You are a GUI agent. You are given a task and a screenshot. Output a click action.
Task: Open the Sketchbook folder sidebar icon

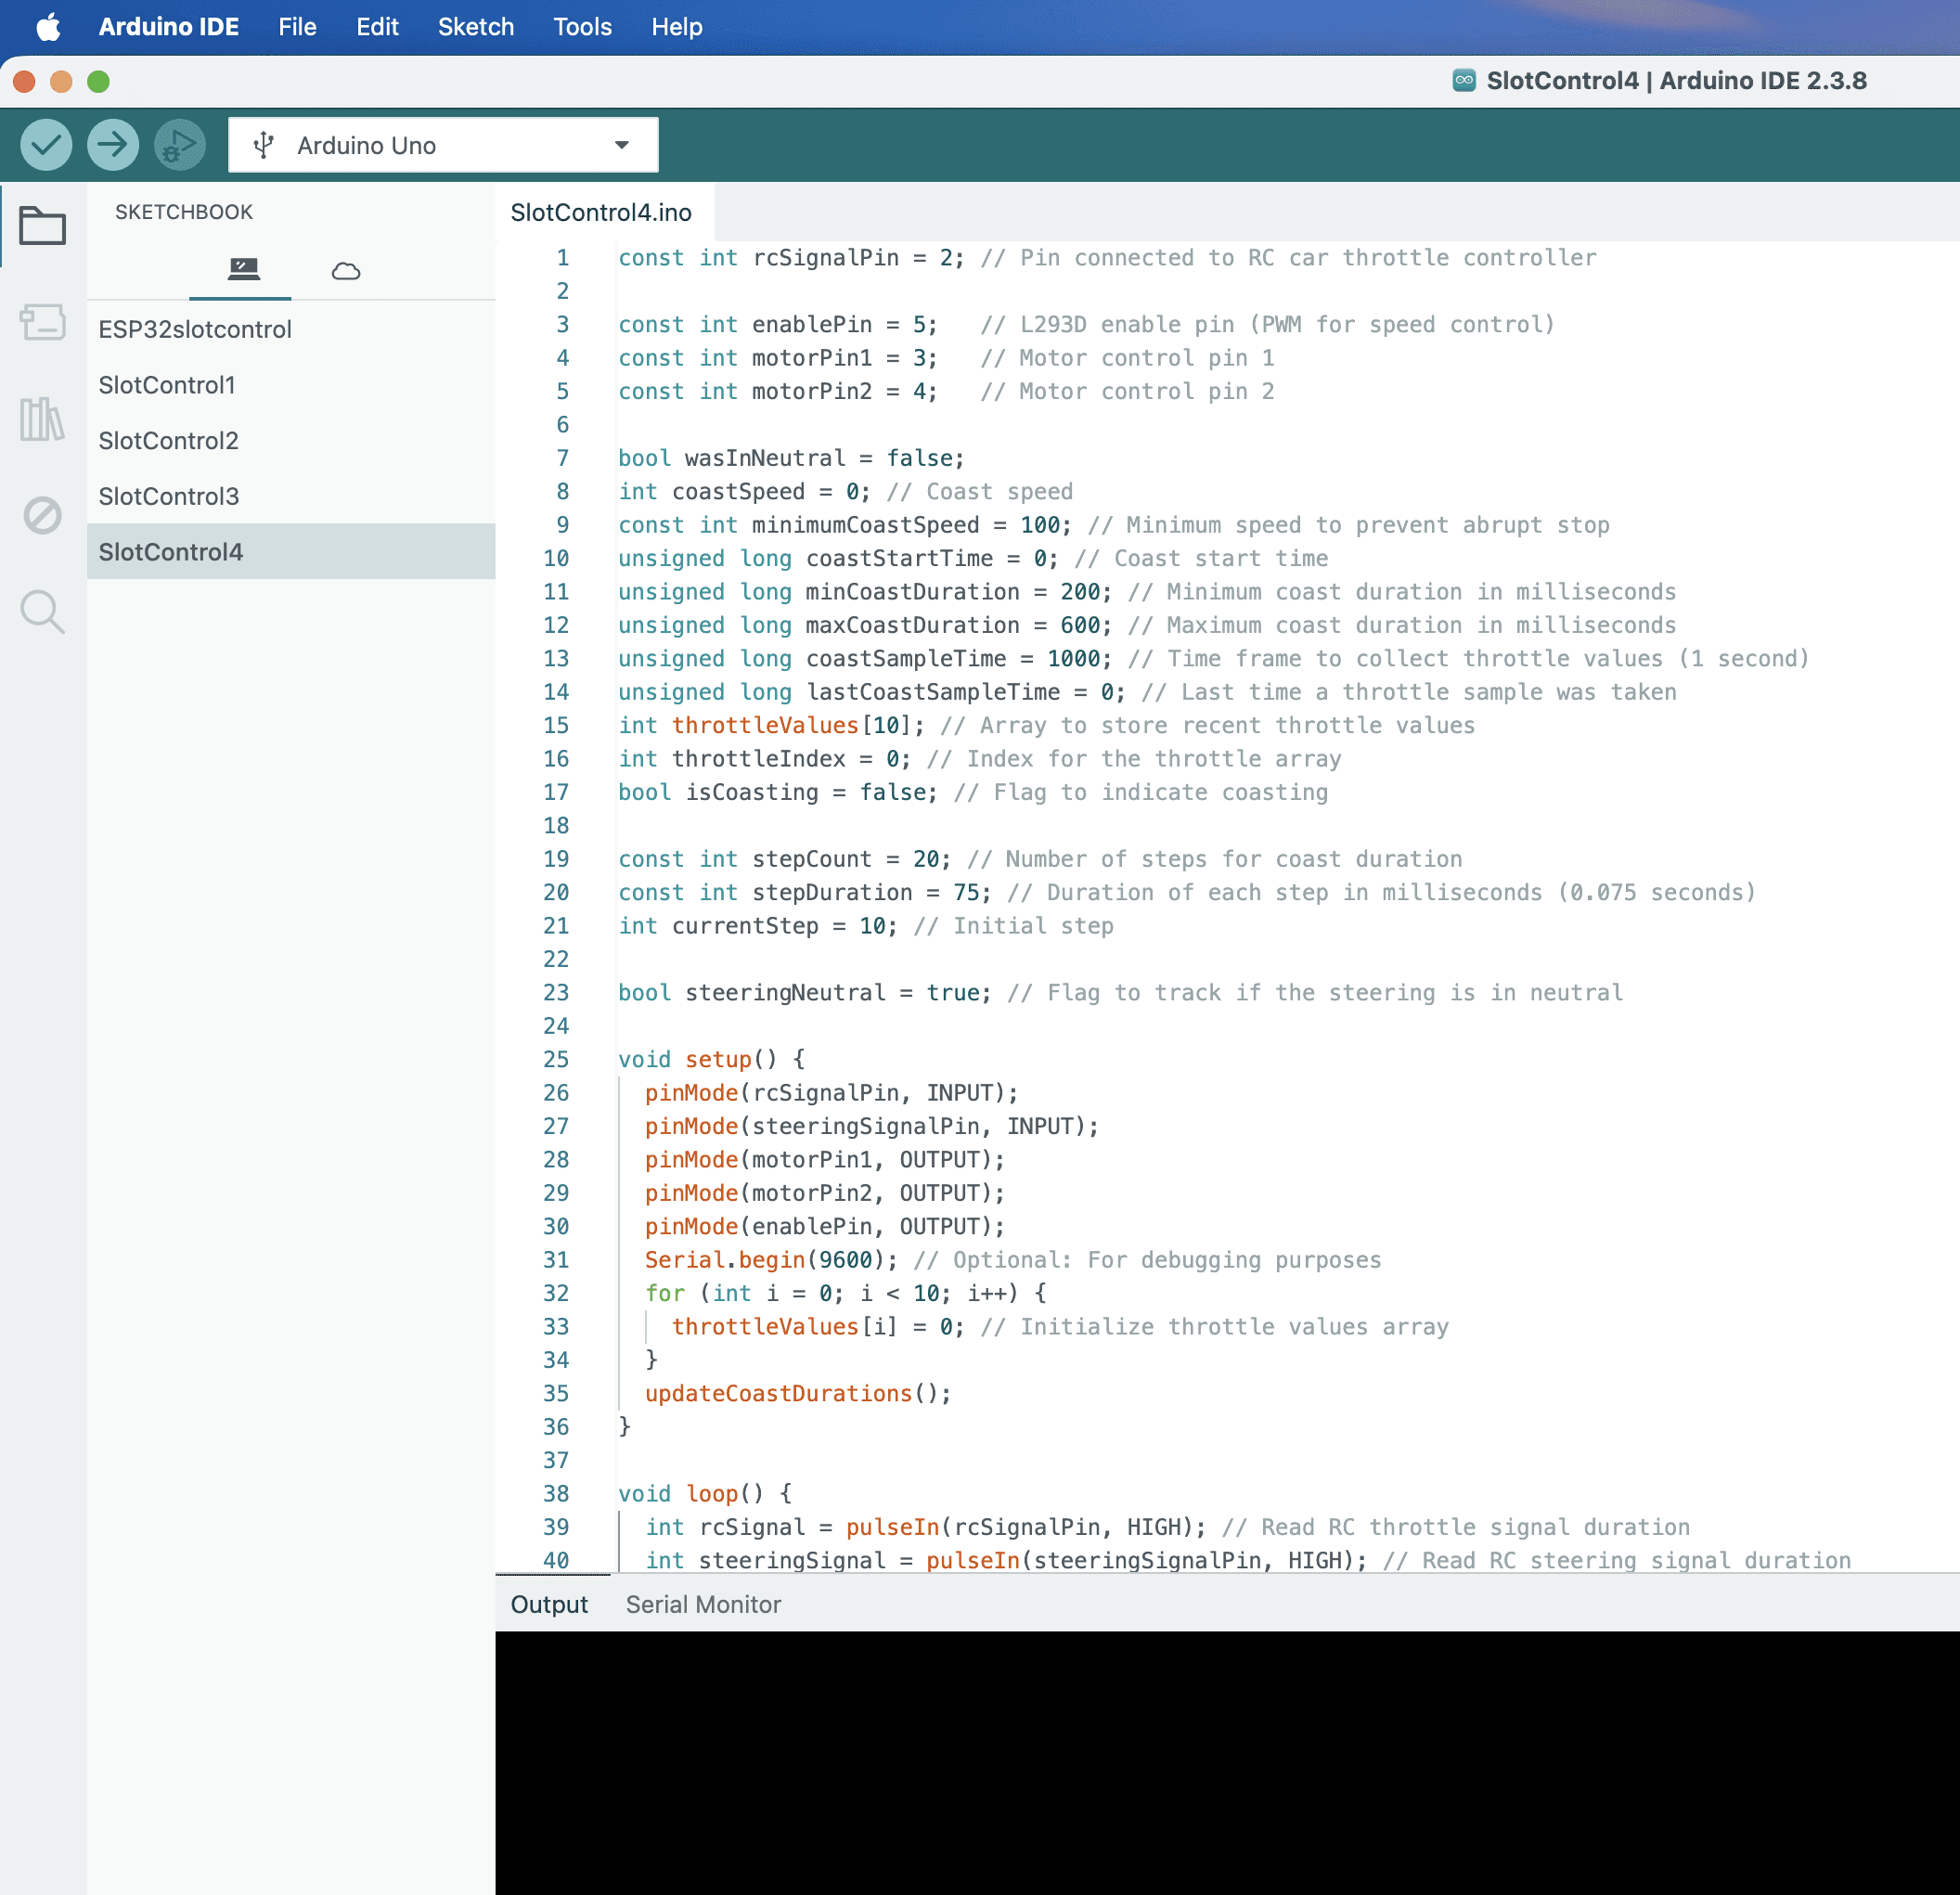coord(43,226)
